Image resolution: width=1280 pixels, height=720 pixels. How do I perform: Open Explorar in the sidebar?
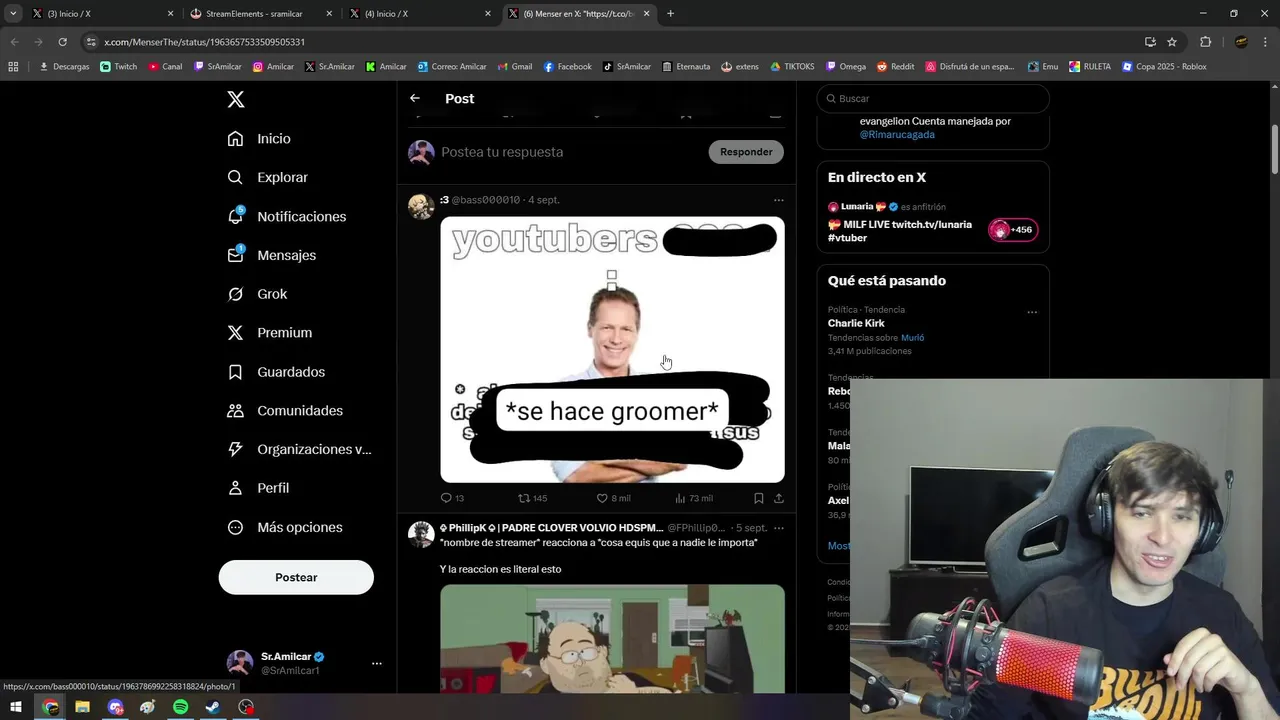coord(267,177)
